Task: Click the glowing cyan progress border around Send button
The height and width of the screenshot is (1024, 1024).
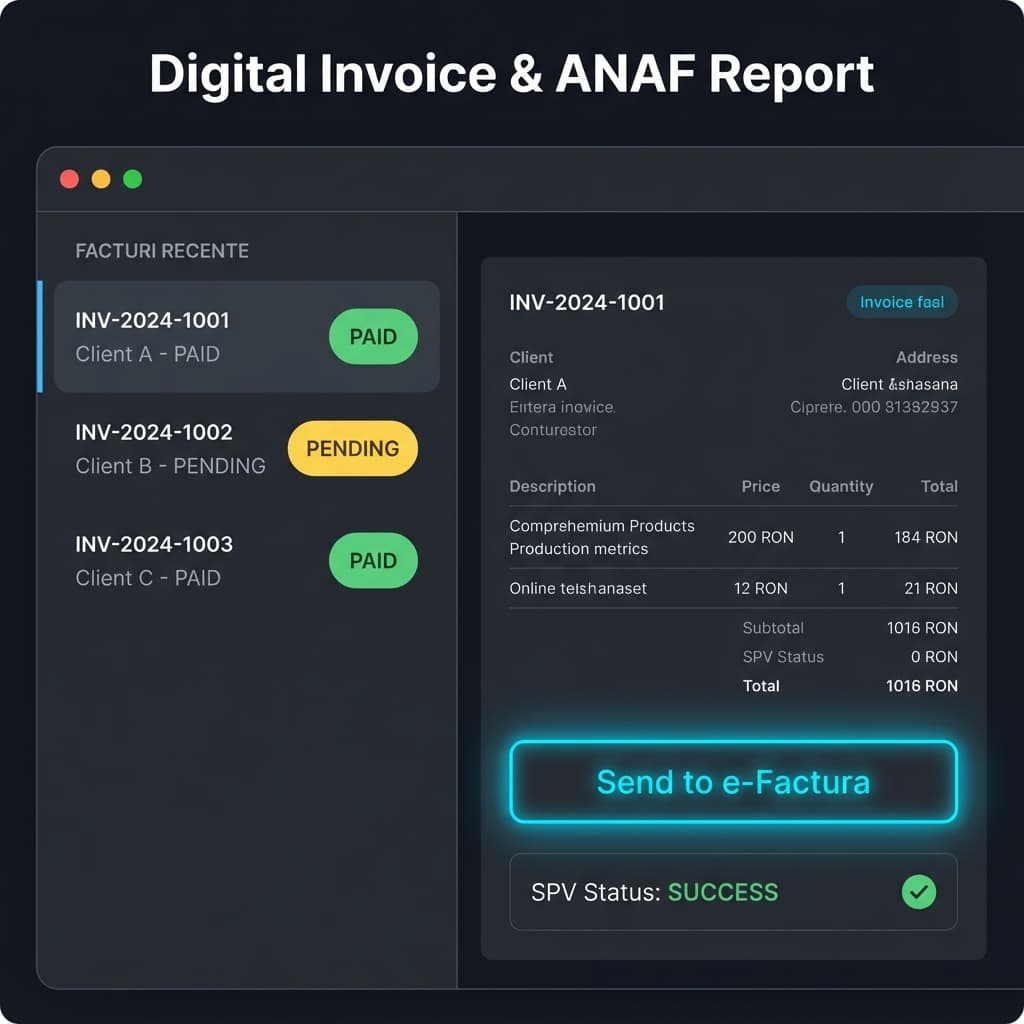Action: pyautogui.click(x=733, y=744)
